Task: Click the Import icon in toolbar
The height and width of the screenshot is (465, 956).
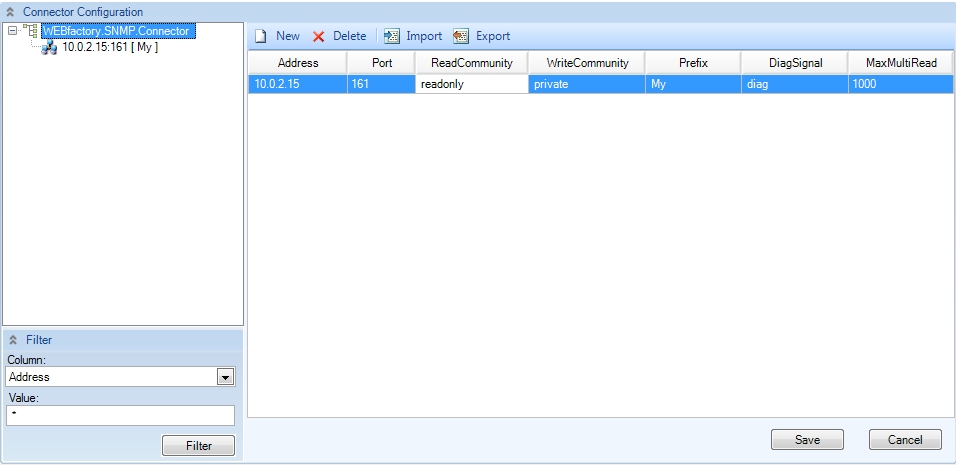Action: tap(391, 37)
